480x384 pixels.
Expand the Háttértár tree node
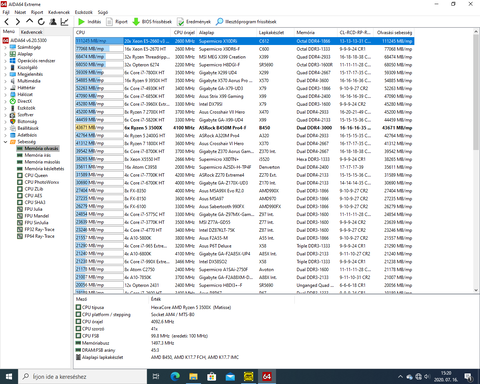point(5,88)
